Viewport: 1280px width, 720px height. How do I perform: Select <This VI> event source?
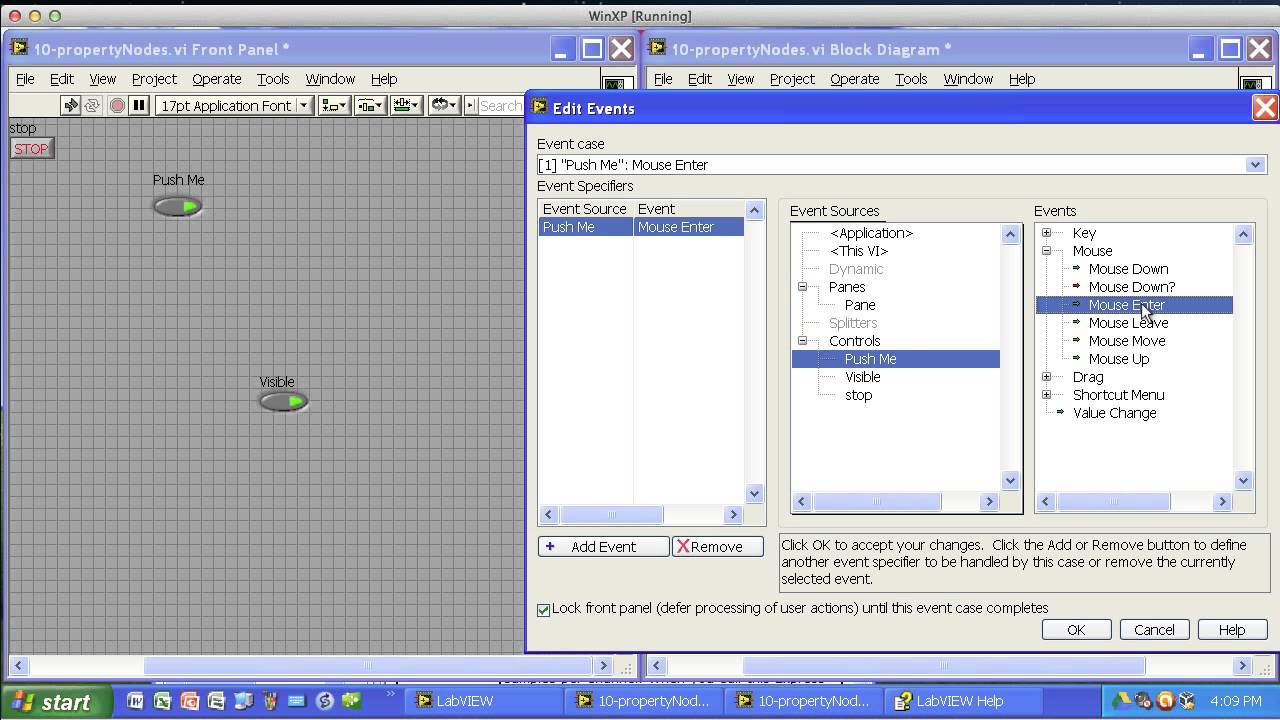pyautogui.click(x=858, y=251)
